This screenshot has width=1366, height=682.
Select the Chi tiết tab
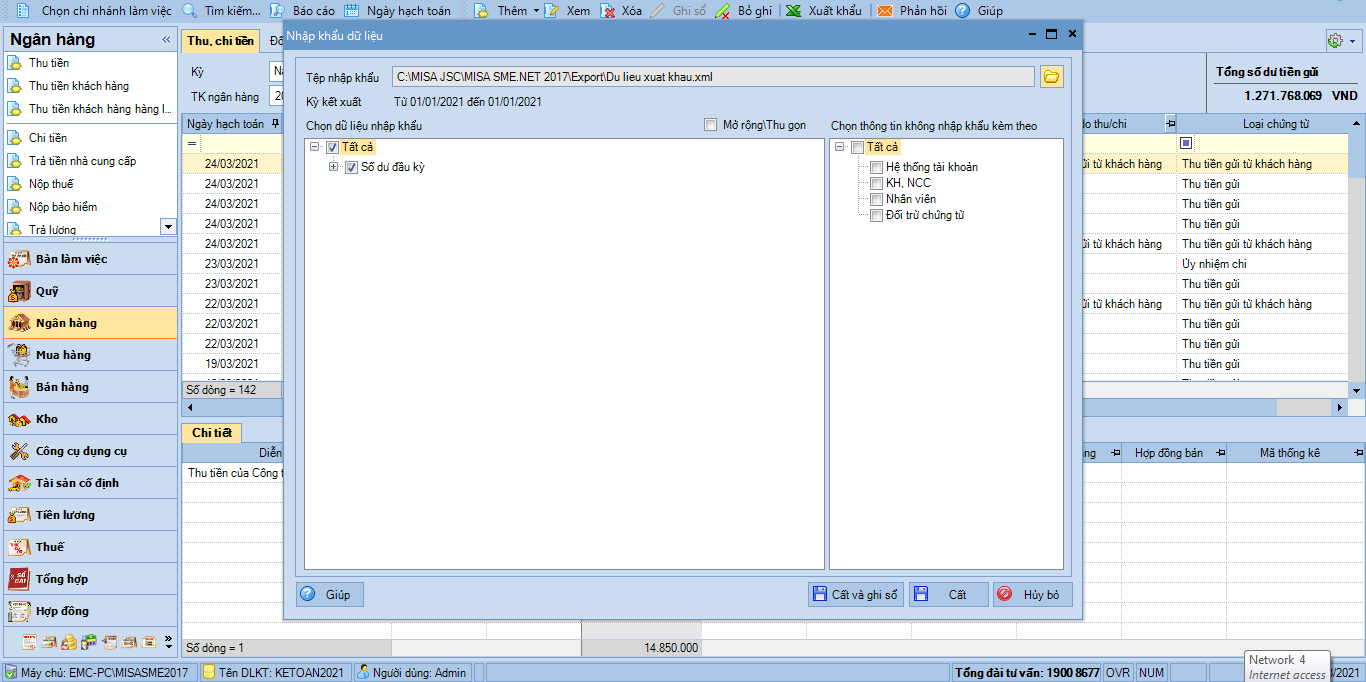(212, 433)
